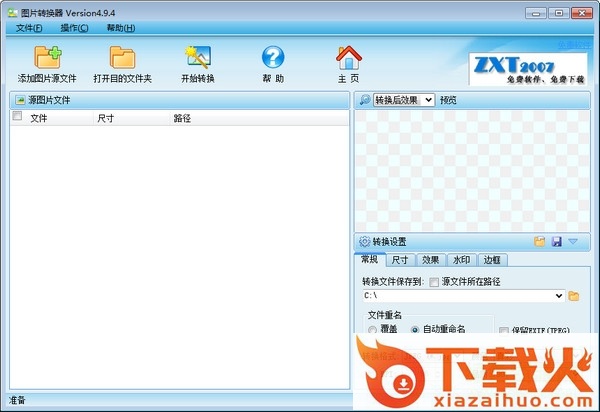Screen dimensions: 600x412
Task: Enable the 源文件所在路径 checkbox
Action: (x=434, y=282)
